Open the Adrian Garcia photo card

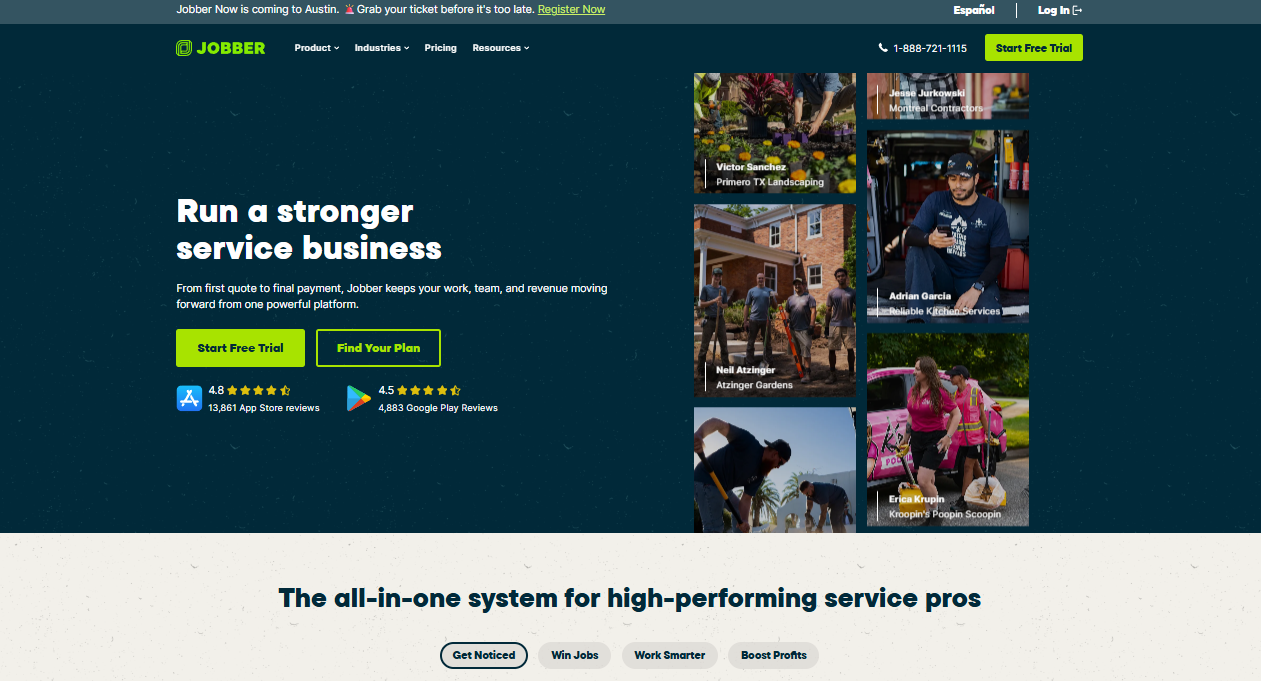tap(948, 226)
